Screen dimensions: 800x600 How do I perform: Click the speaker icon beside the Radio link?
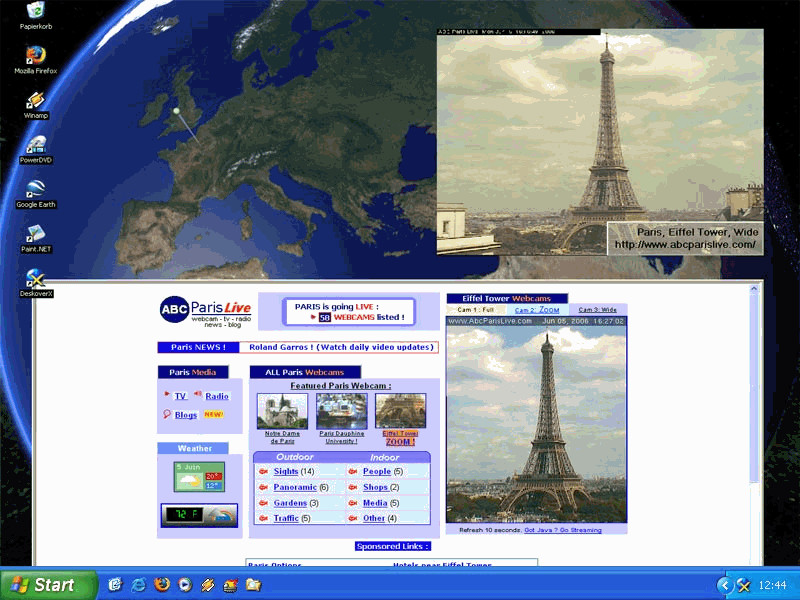198,394
